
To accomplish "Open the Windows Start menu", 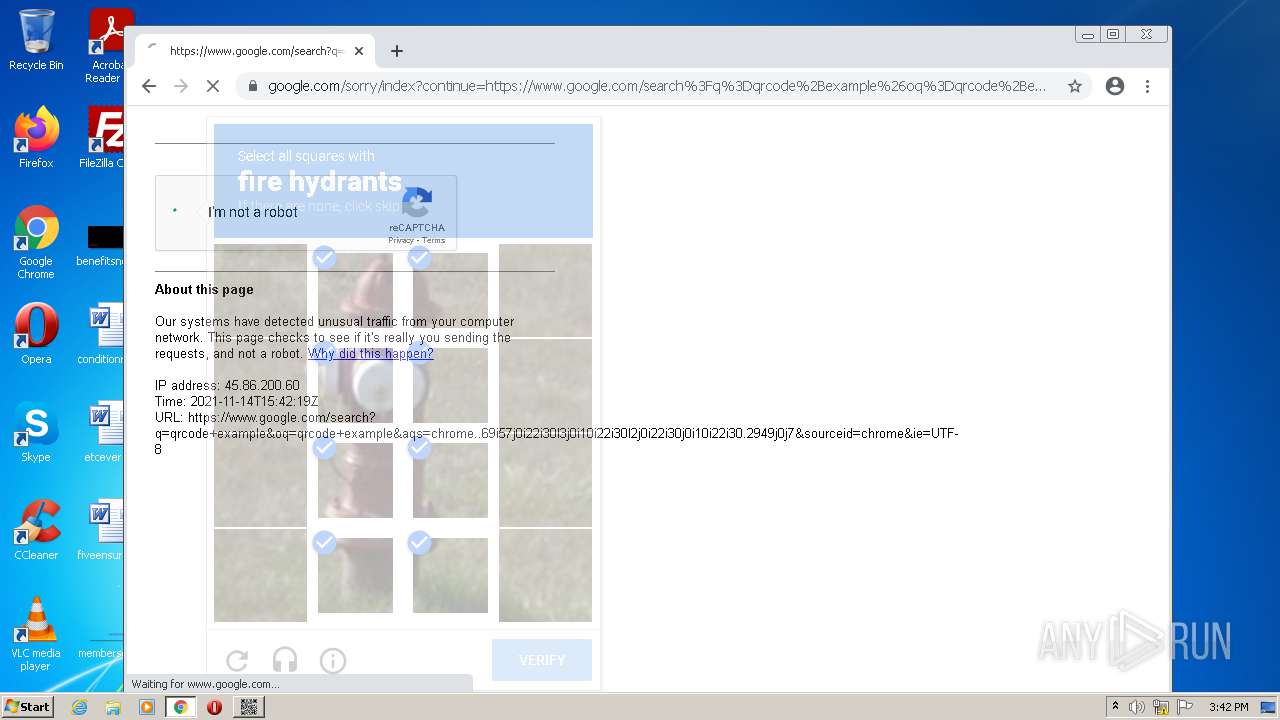I will pyautogui.click(x=27, y=707).
